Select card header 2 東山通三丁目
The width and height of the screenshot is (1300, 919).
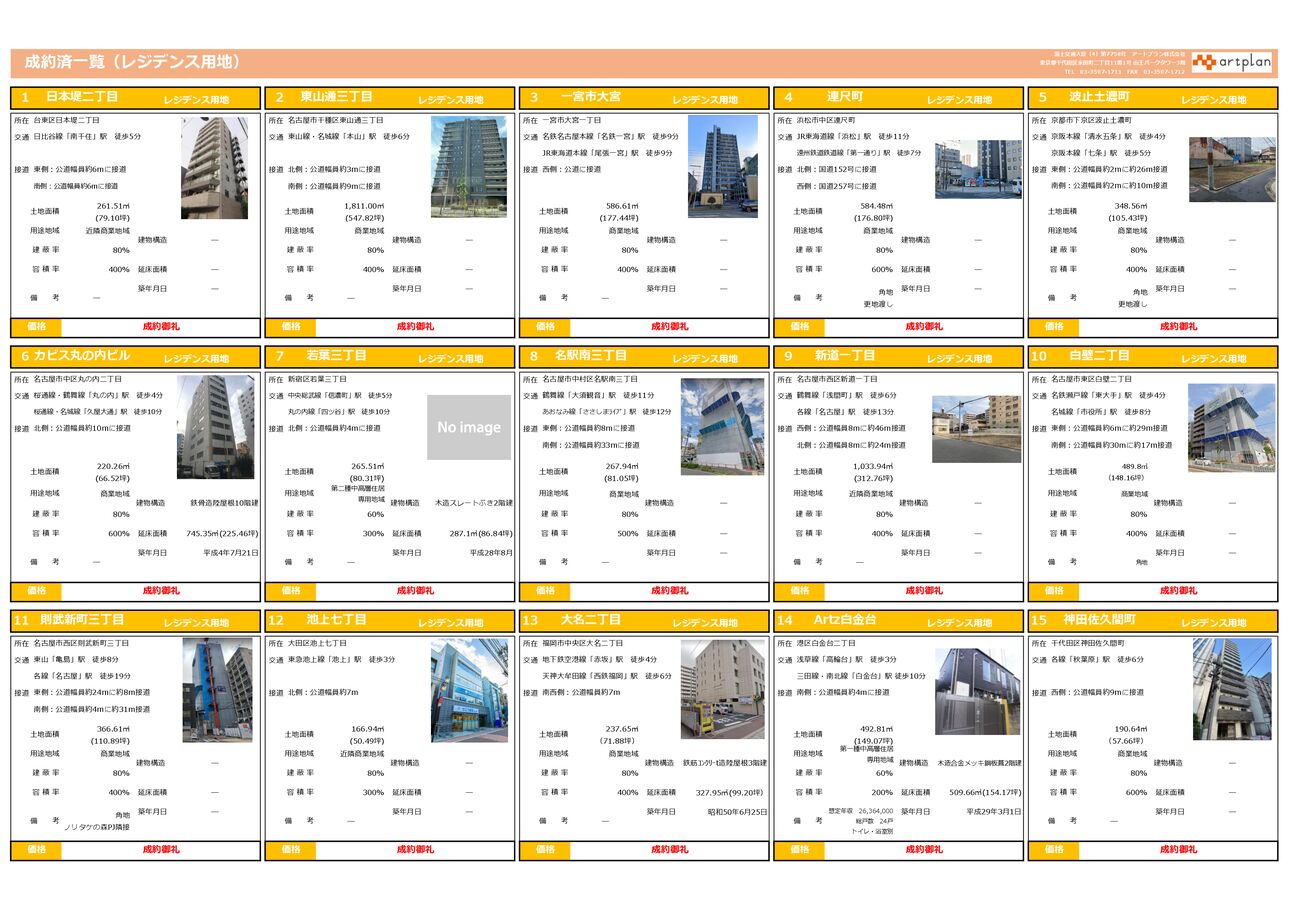[x=390, y=98]
